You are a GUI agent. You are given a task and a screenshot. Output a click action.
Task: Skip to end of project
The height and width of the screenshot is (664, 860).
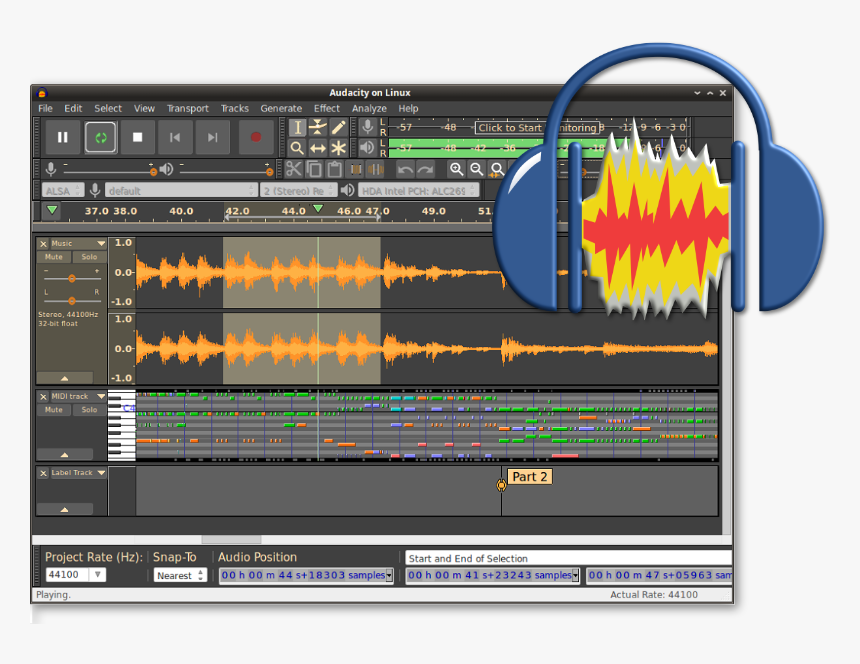click(x=213, y=137)
